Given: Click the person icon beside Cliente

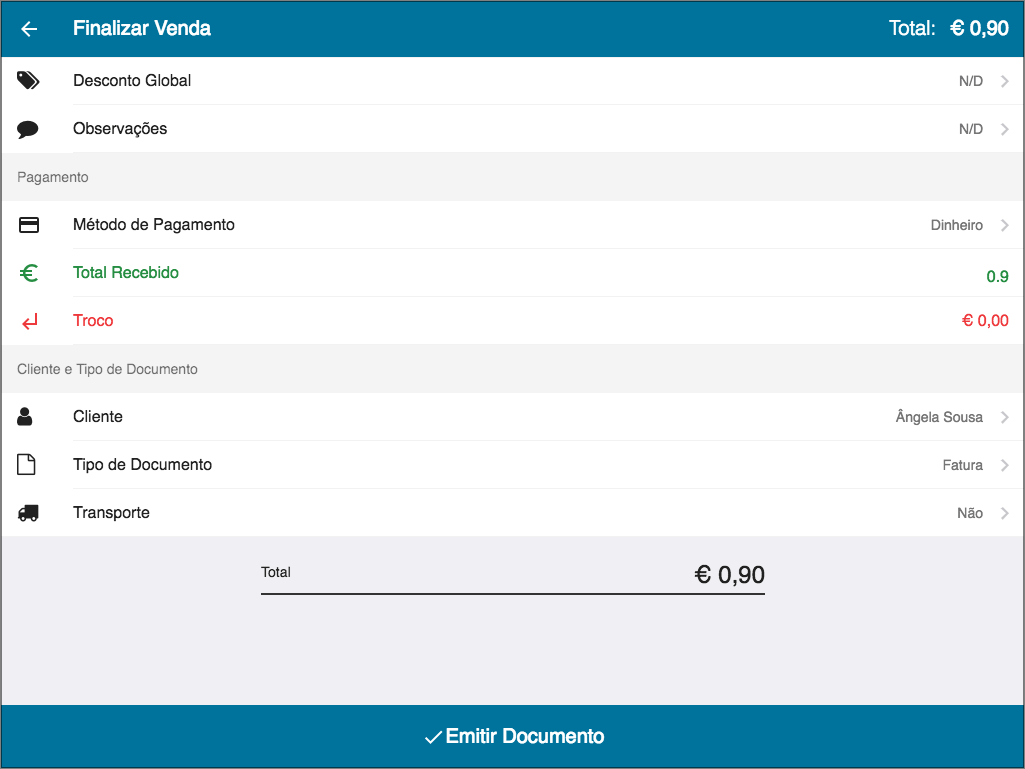Looking at the screenshot, I should pyautogui.click(x=28, y=416).
